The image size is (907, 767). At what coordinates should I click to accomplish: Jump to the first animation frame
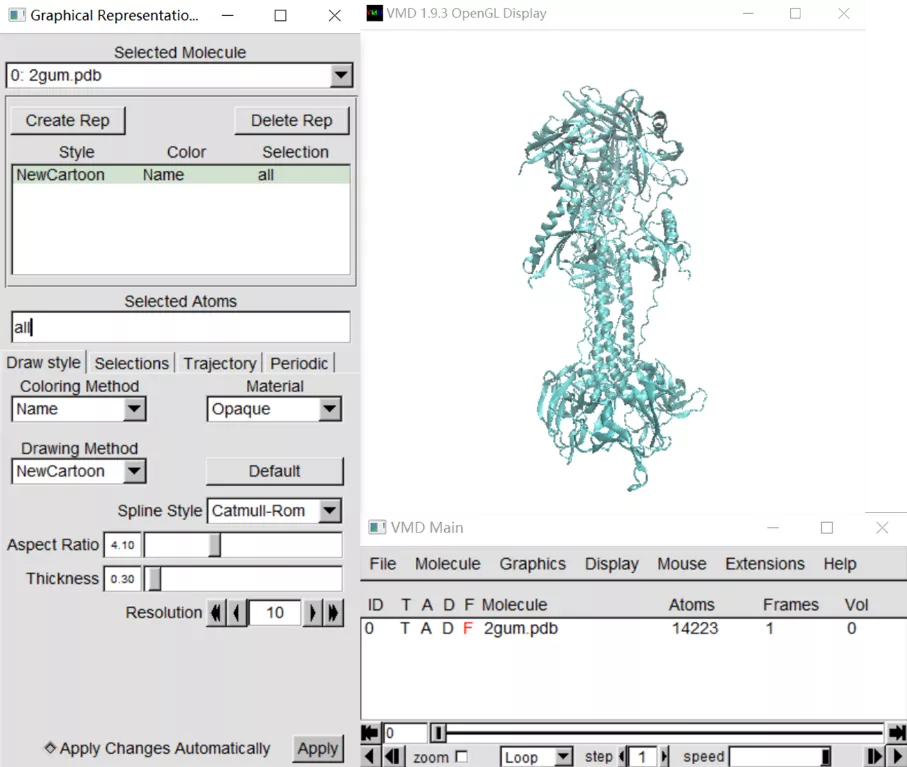coord(370,733)
